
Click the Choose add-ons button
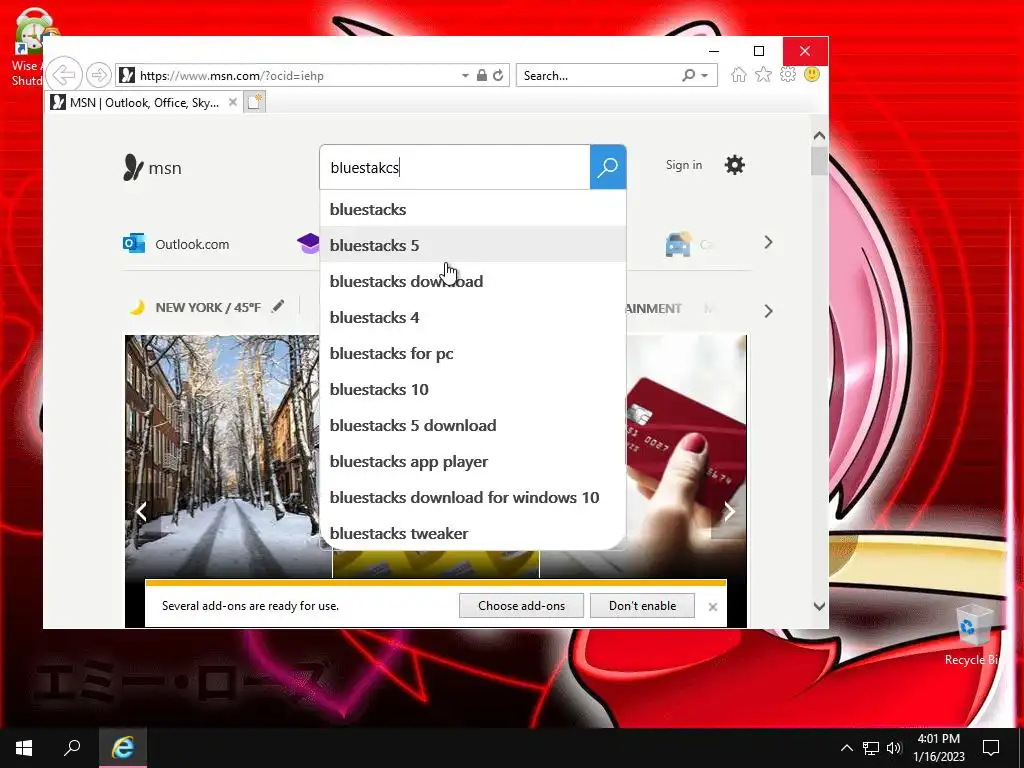point(521,605)
